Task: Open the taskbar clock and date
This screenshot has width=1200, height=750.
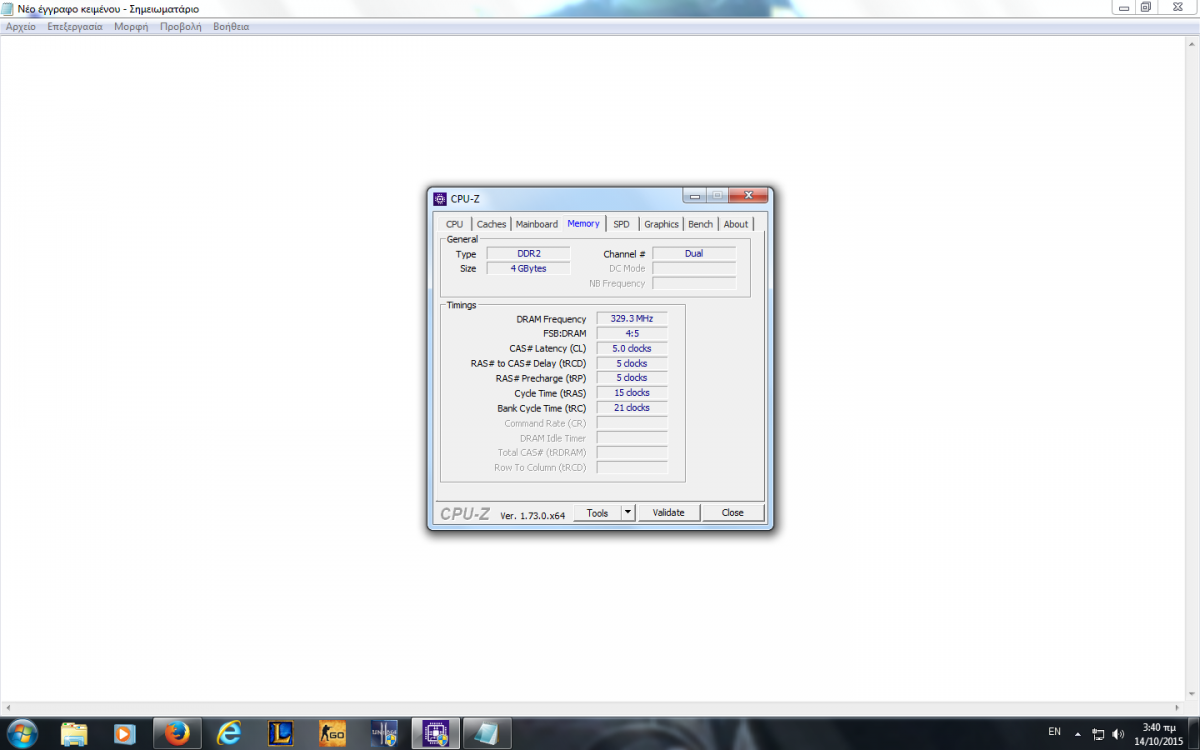Action: point(1161,733)
